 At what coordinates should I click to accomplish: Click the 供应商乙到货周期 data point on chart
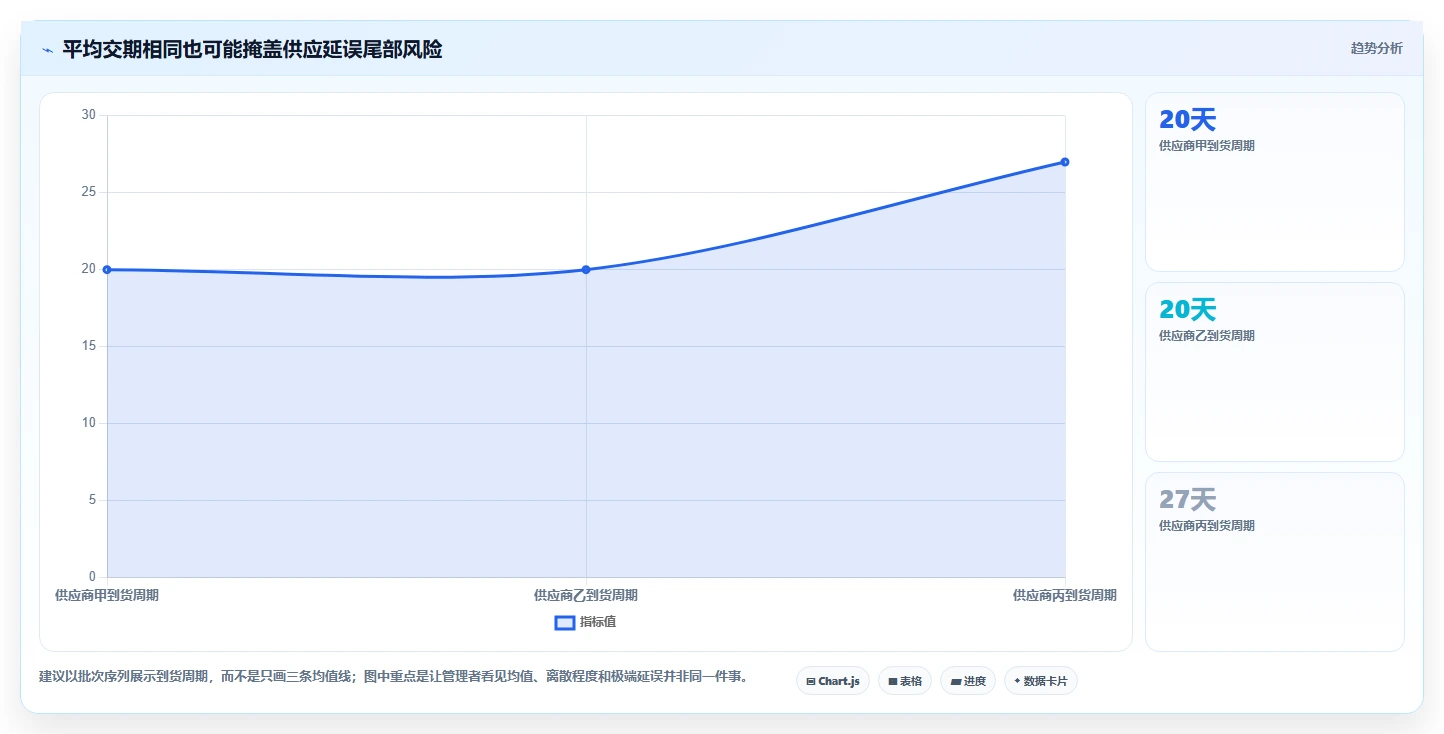(586, 269)
